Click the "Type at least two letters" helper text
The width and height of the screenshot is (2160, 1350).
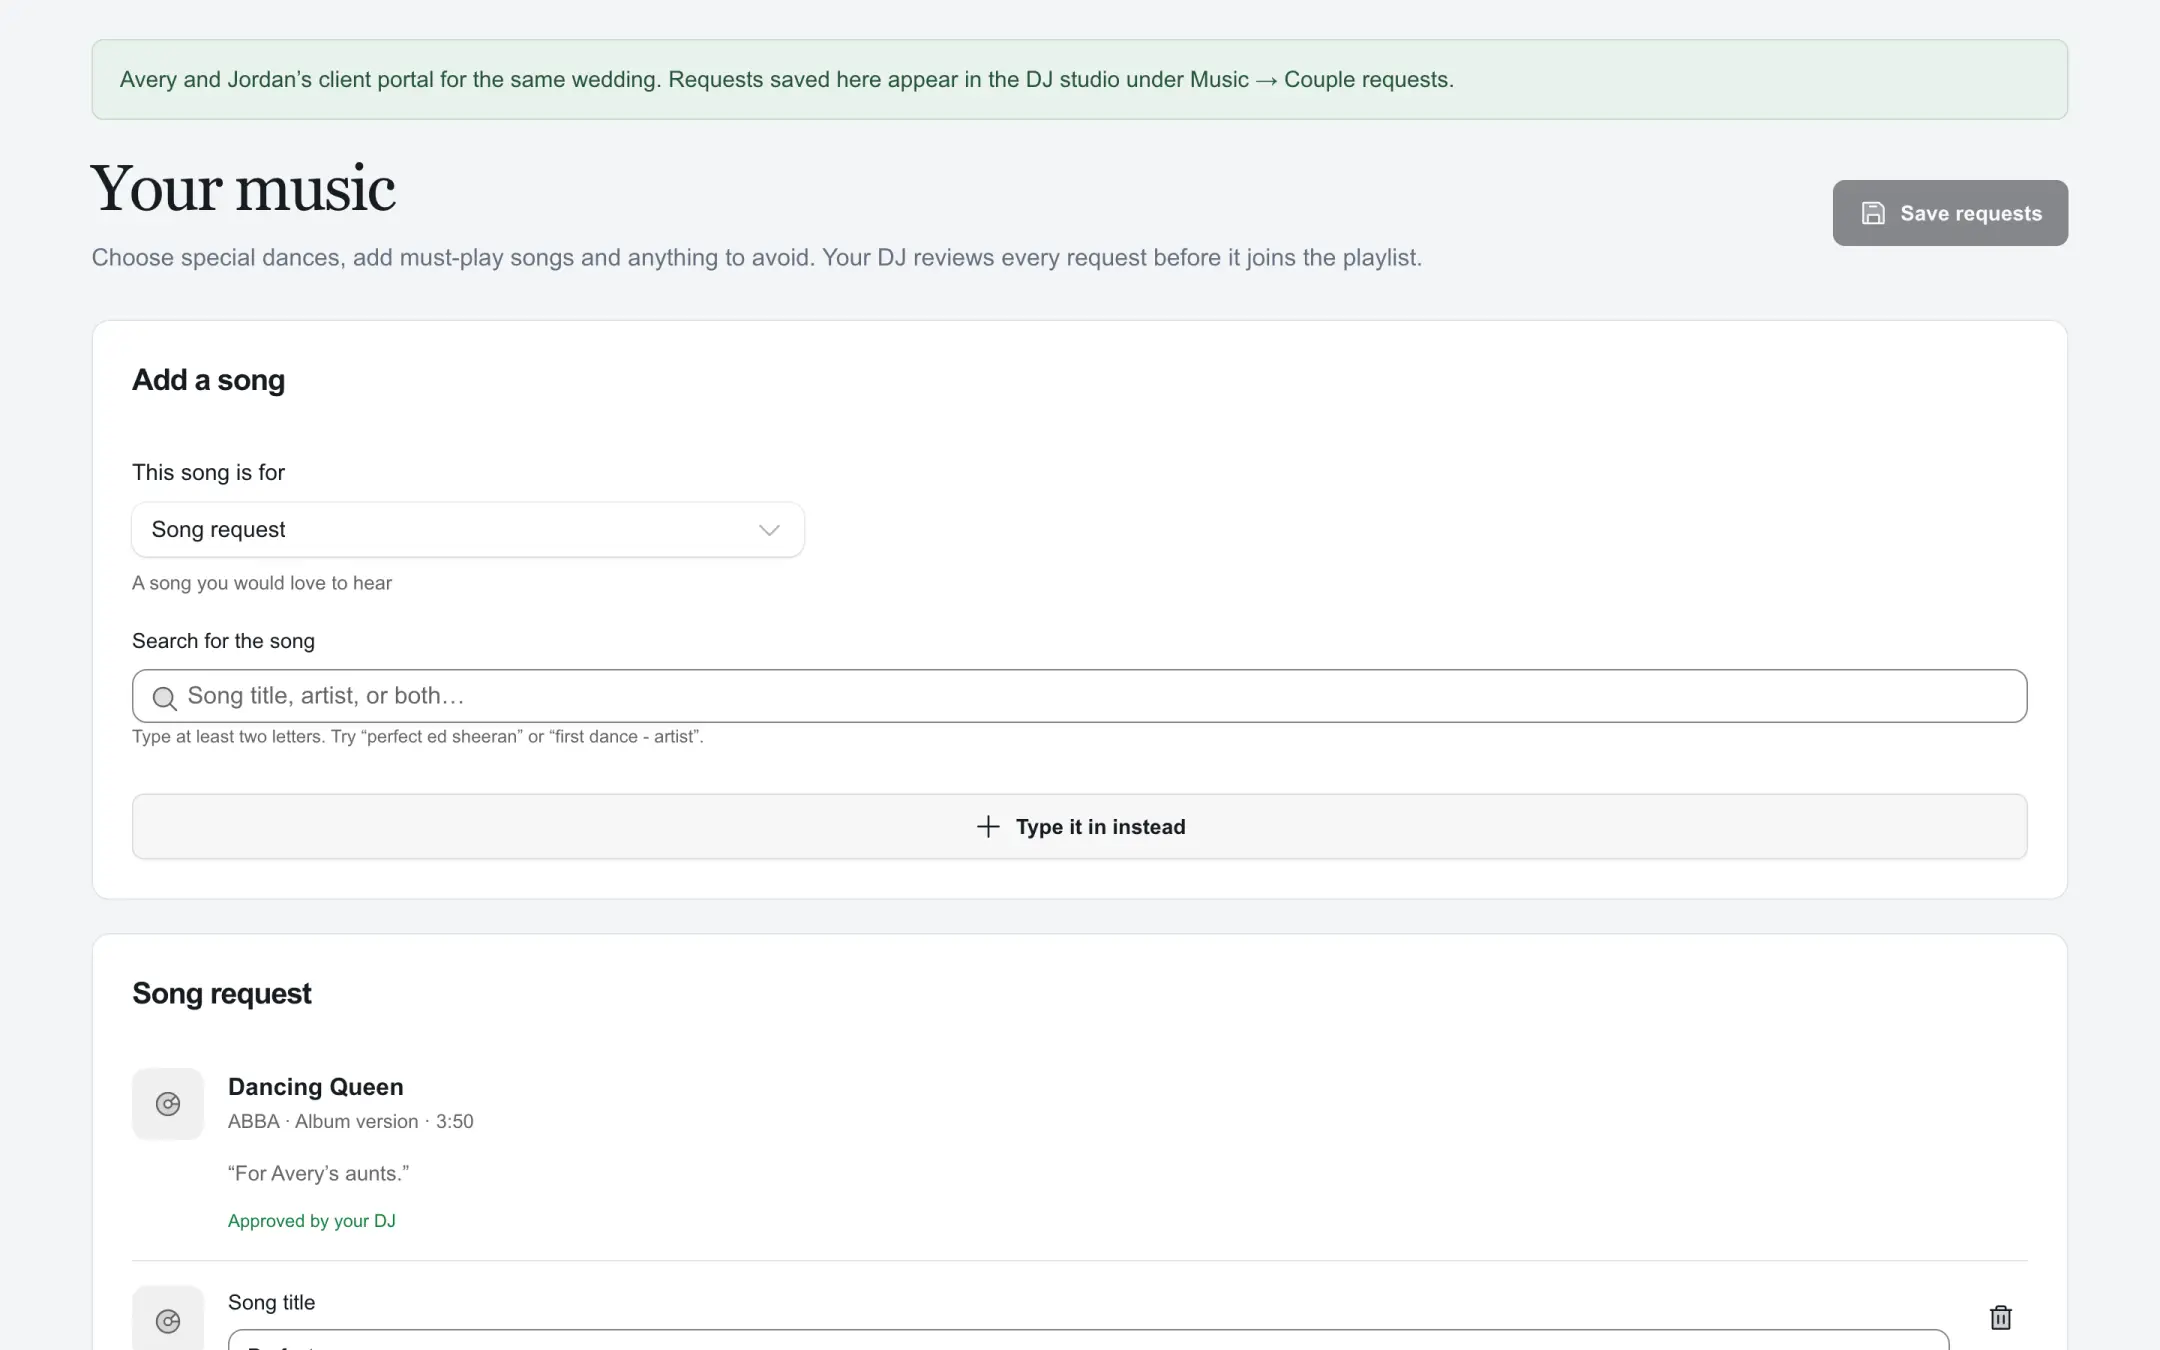418,737
